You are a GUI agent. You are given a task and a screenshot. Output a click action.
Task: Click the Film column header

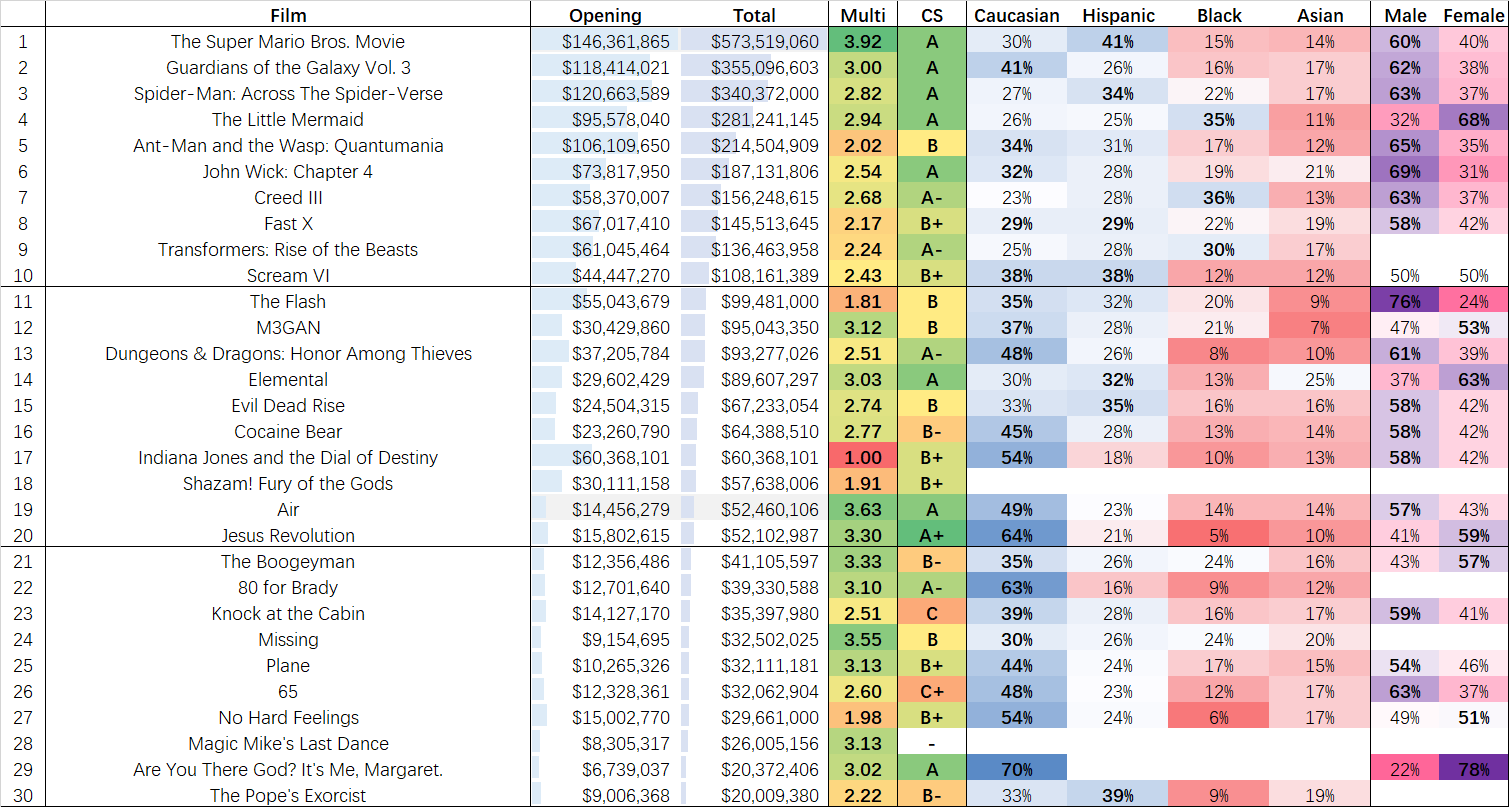(288, 15)
